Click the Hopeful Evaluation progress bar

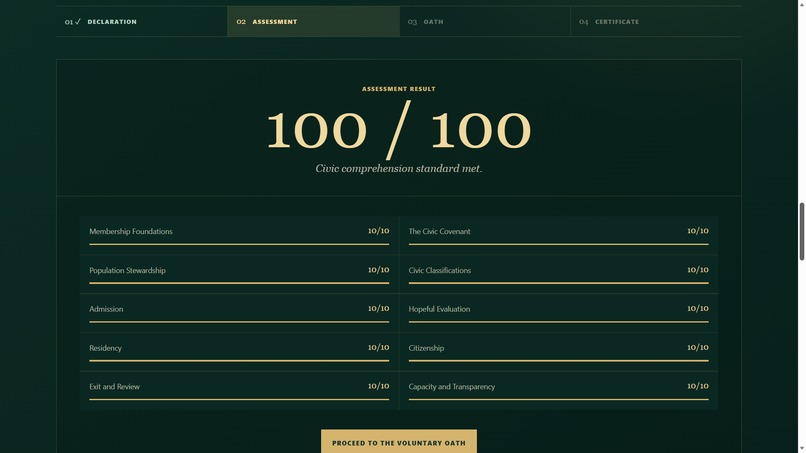click(x=558, y=322)
